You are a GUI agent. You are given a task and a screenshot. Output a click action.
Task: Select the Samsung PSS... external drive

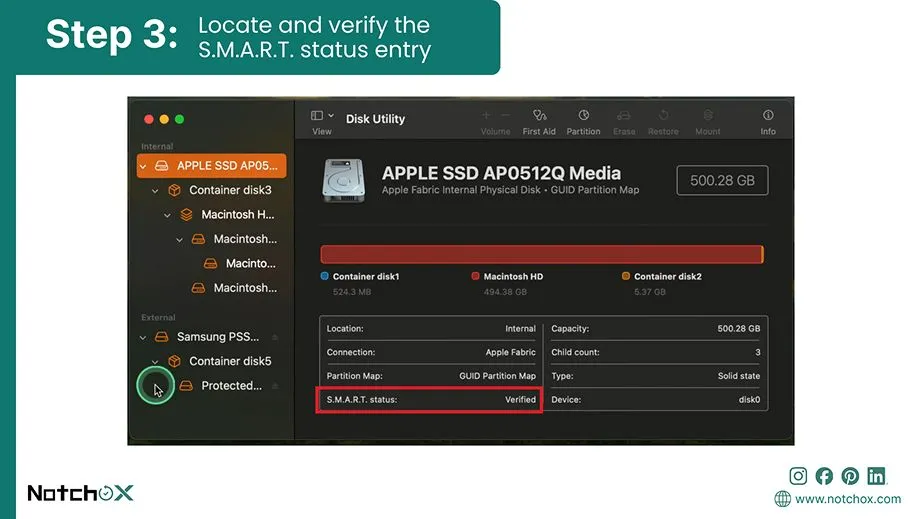218,337
